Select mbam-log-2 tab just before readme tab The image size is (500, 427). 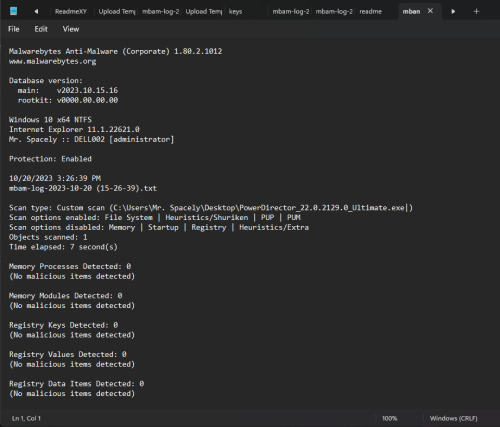(x=334, y=11)
